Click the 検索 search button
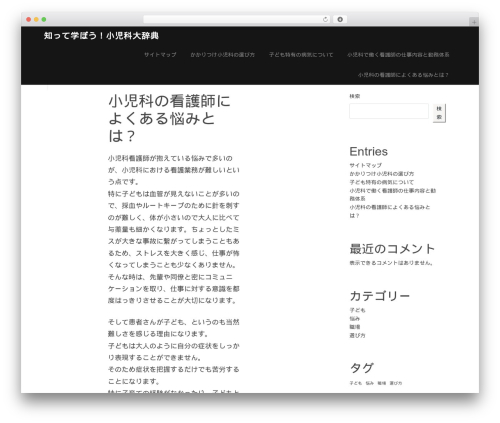Image resolution: width=500 pixels, height=423 pixels. pyautogui.click(x=439, y=113)
